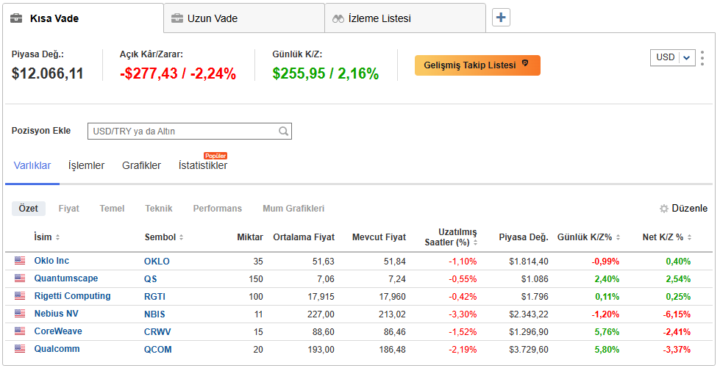Viewport: 720px width, 371px height.
Task: Focus the Pozisyon Ekle search field
Action: pos(189,131)
